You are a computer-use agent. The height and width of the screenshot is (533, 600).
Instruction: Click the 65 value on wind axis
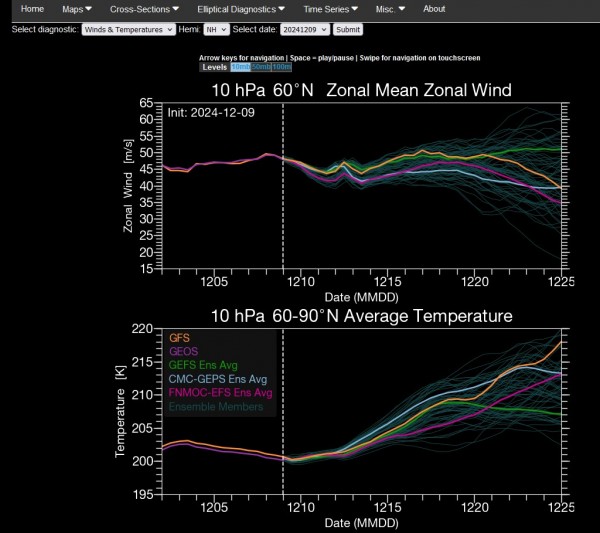click(x=146, y=103)
